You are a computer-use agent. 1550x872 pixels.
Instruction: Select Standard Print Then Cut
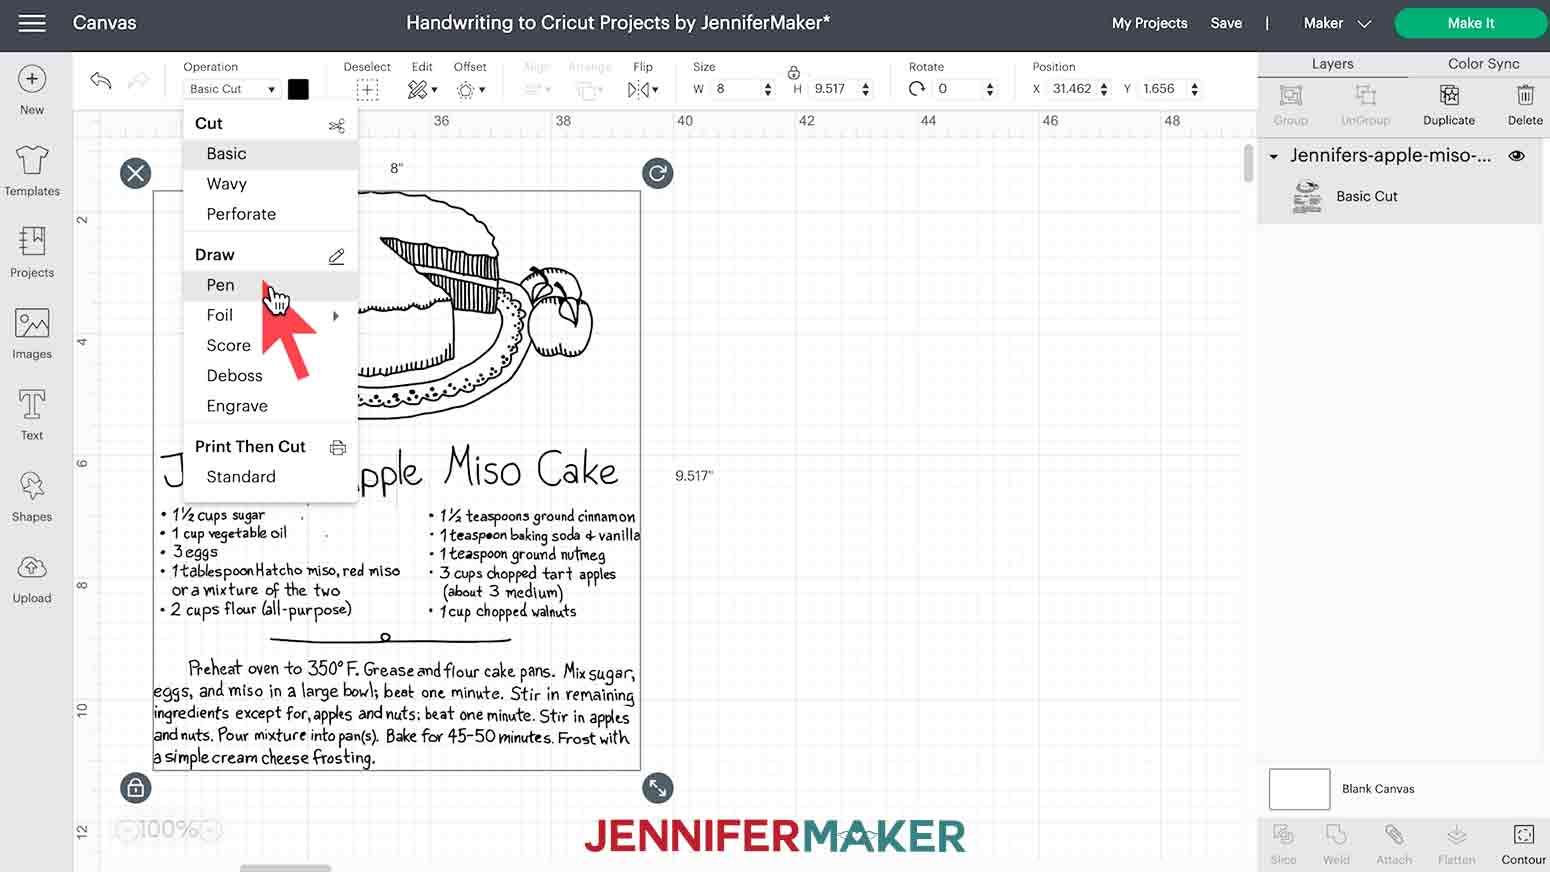point(271,477)
